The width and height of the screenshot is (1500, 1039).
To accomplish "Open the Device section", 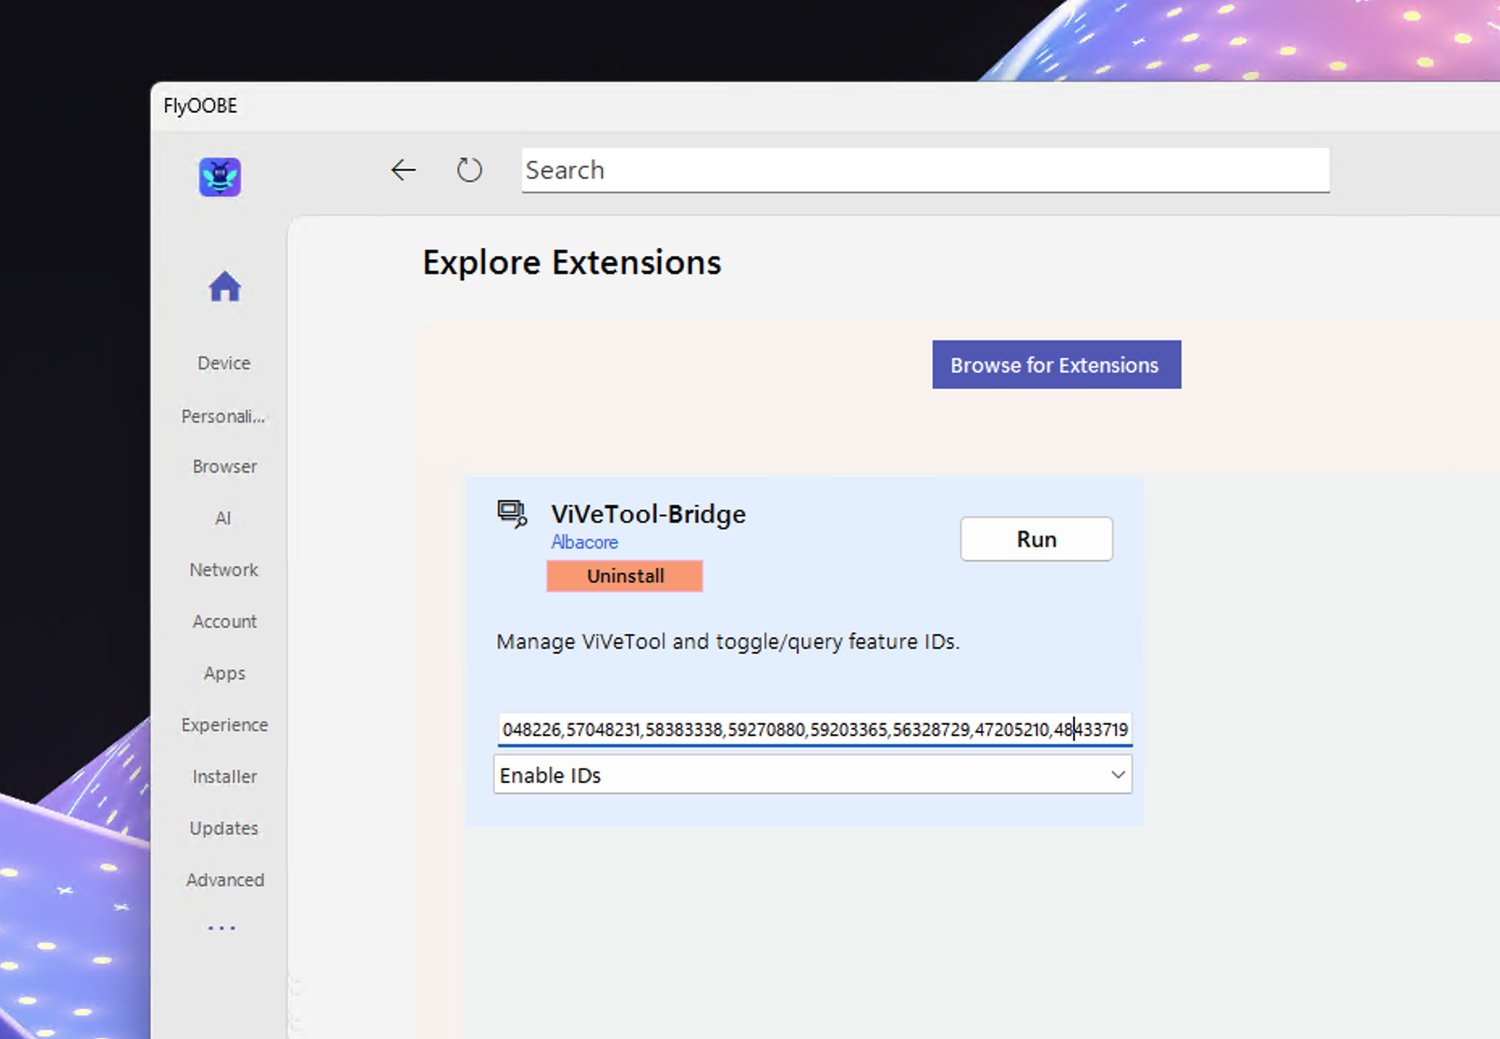I will 224,363.
